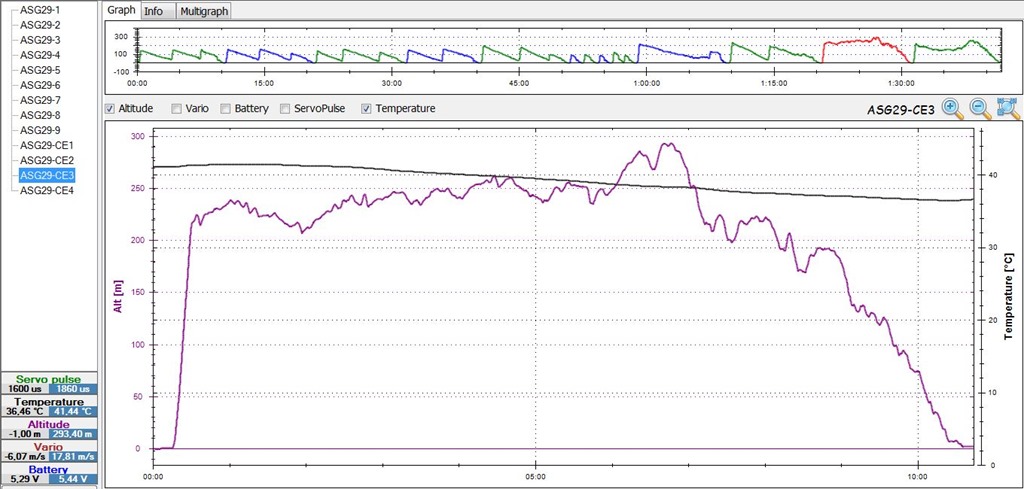Pick the ASG29-CE4 flight log
The image size is (1024, 489).
[46, 190]
